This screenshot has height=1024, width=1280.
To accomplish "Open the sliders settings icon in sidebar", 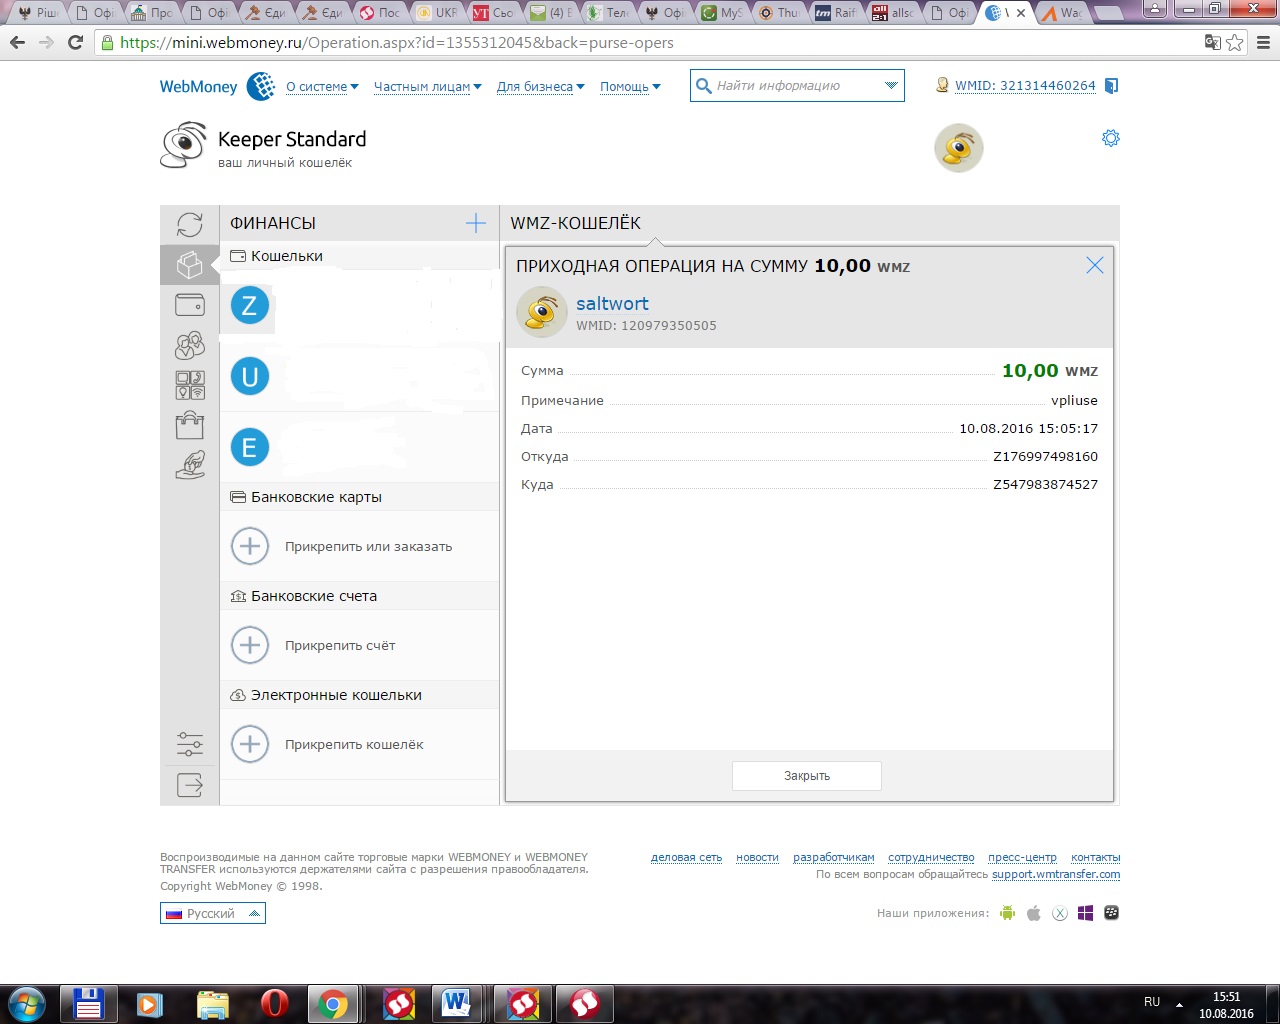I will click(x=190, y=743).
